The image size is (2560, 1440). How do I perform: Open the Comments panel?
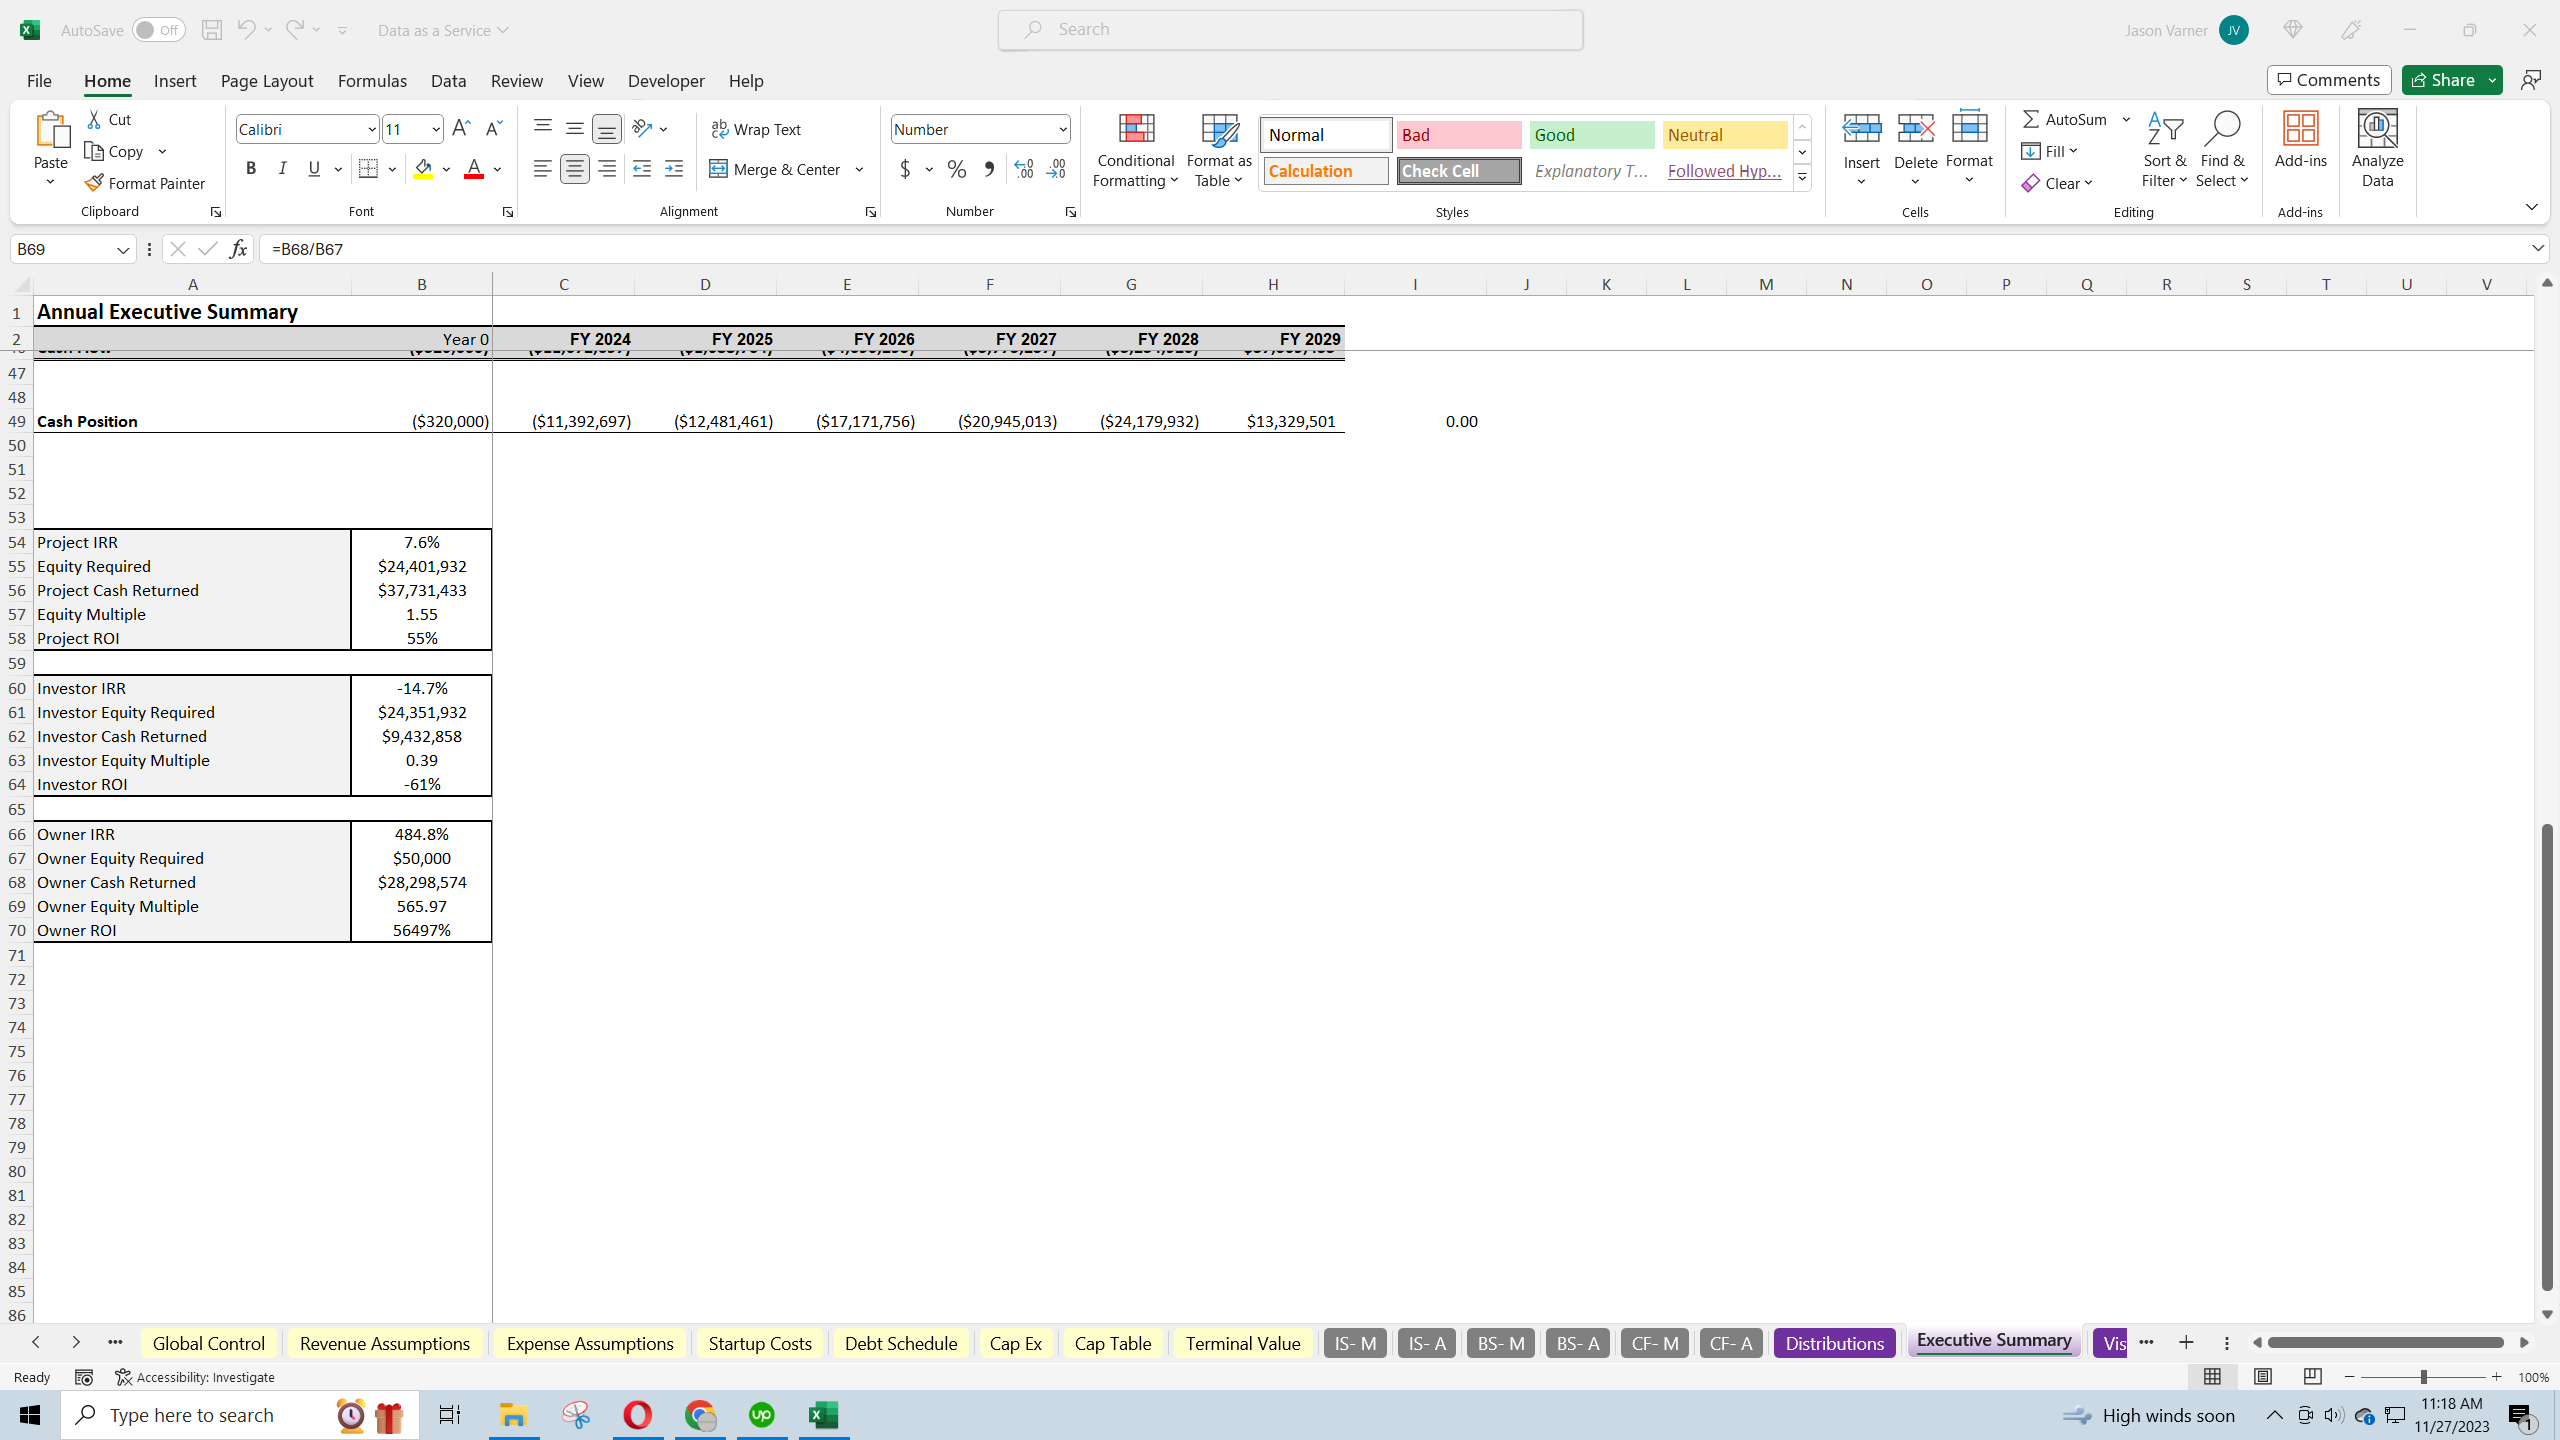(2328, 79)
